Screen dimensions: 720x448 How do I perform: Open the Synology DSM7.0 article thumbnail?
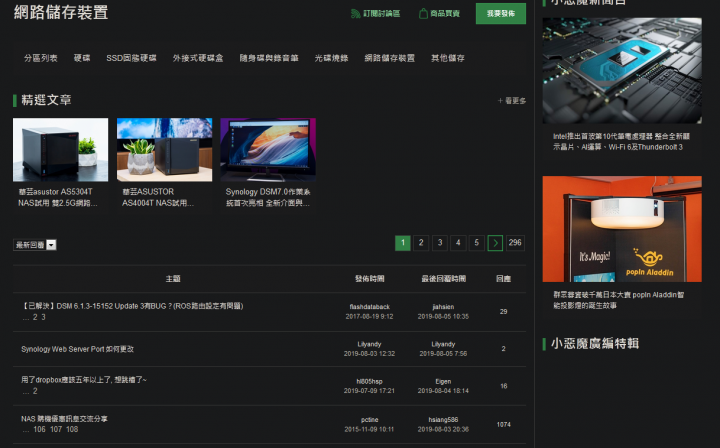coord(268,150)
